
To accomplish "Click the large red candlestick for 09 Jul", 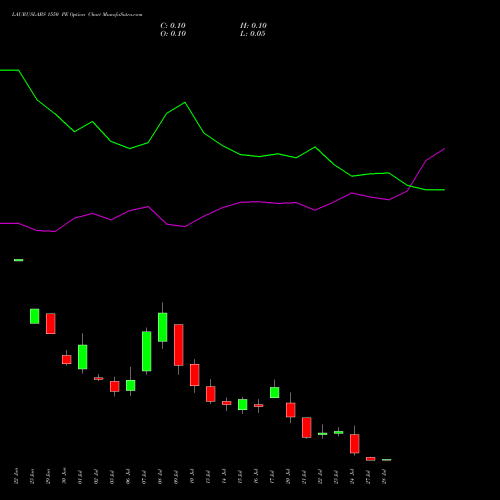I will 179,345.
